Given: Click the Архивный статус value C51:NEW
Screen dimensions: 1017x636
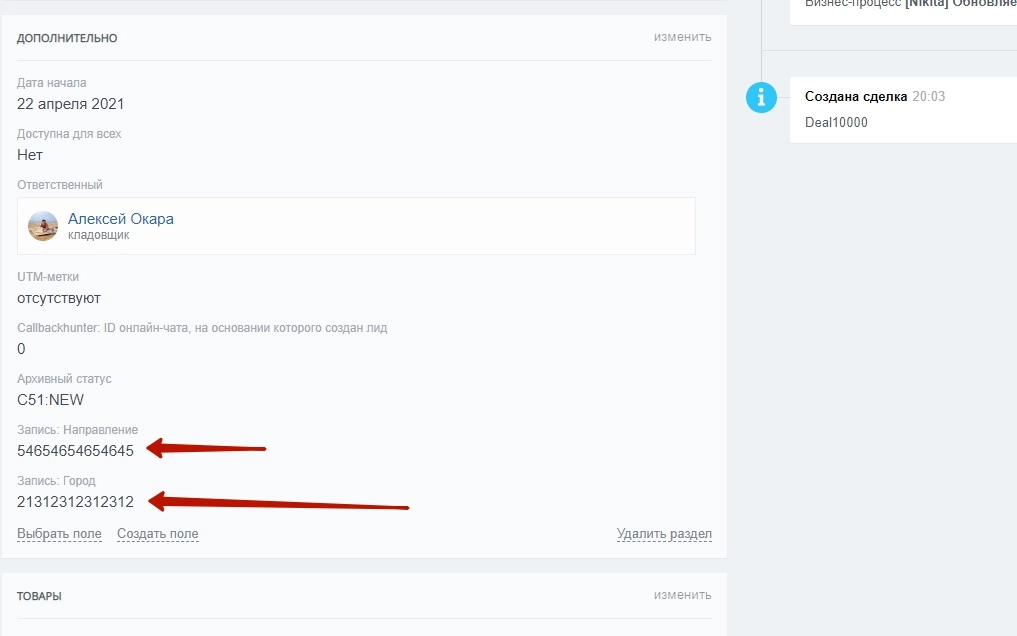Looking at the screenshot, I should point(50,400).
